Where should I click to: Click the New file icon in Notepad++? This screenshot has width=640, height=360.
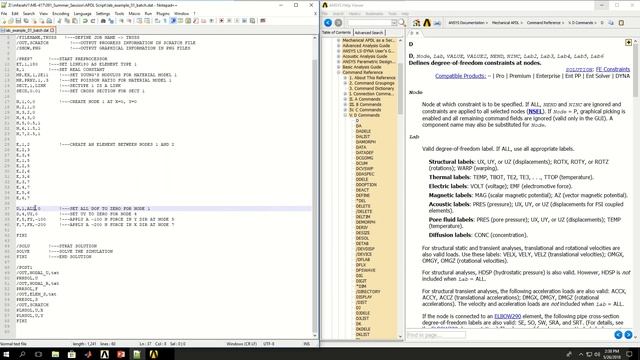[x=4, y=21]
